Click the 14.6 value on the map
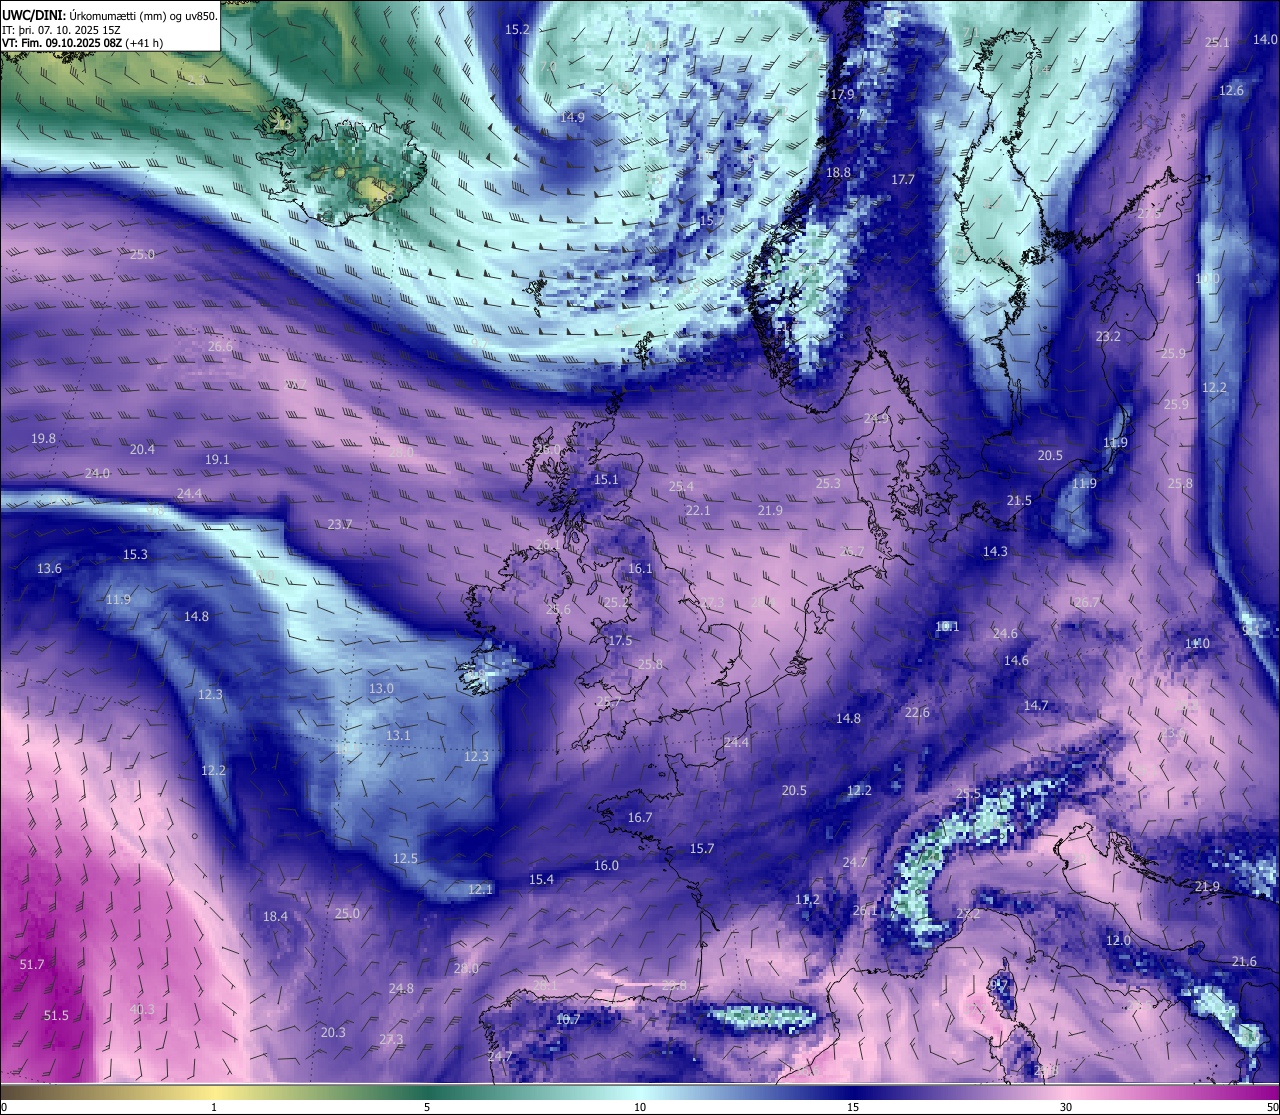Image resolution: width=1280 pixels, height=1115 pixels. tap(1016, 660)
